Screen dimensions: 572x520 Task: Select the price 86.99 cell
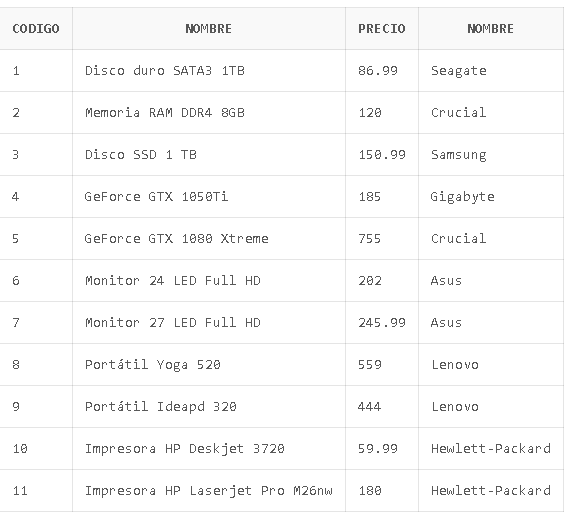point(382,70)
